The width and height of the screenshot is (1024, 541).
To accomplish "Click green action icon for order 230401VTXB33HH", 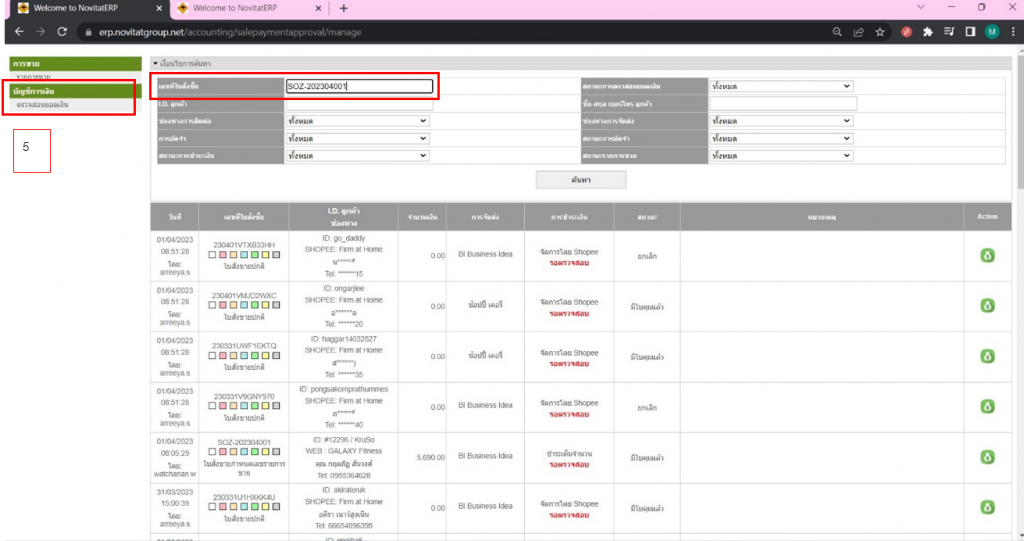I will [987, 255].
